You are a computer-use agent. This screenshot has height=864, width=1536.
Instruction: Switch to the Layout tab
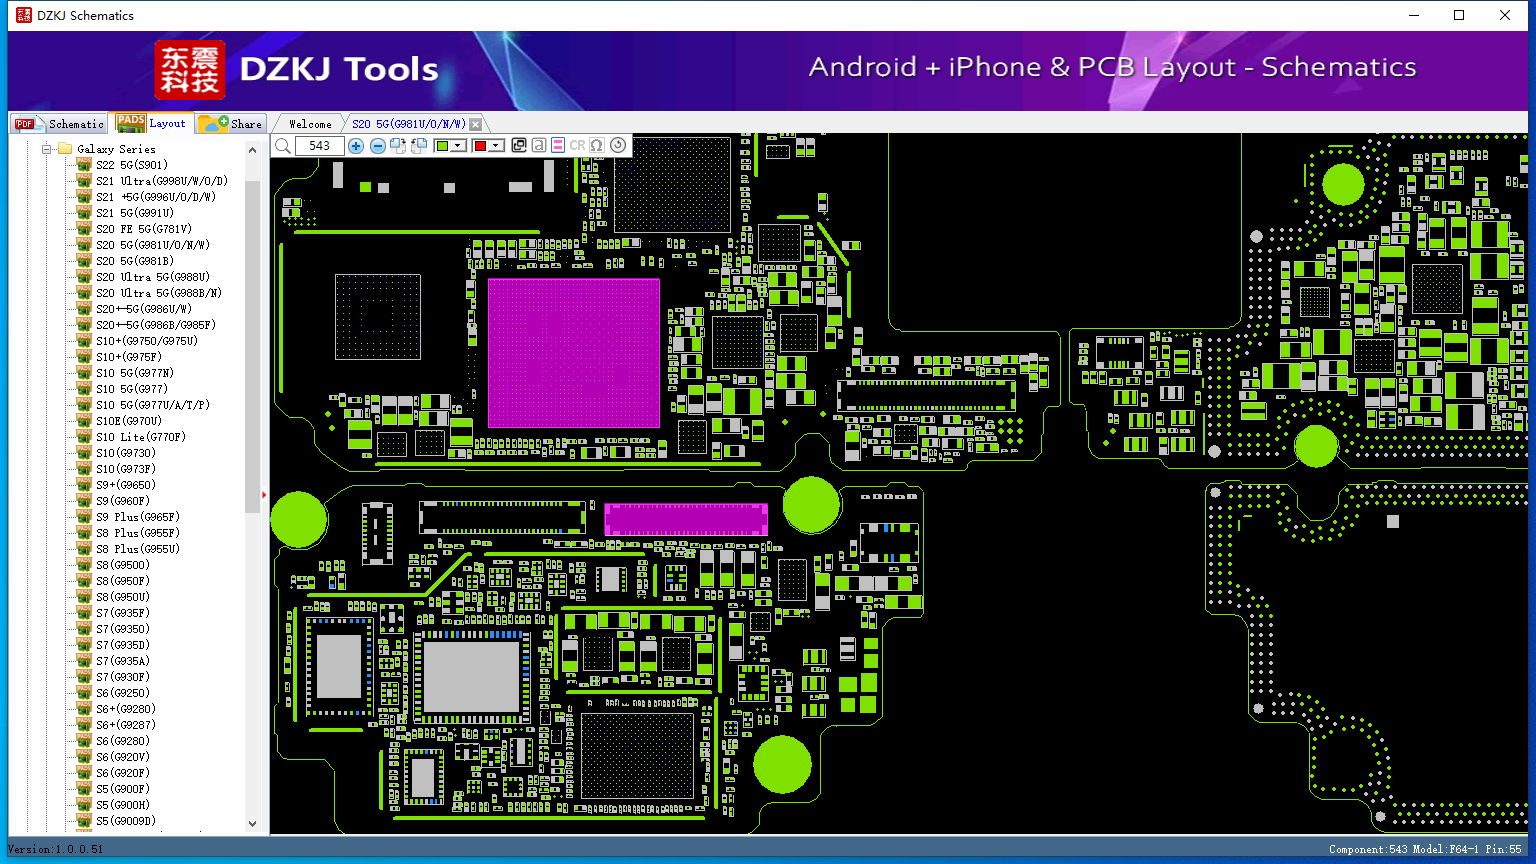[x=151, y=123]
